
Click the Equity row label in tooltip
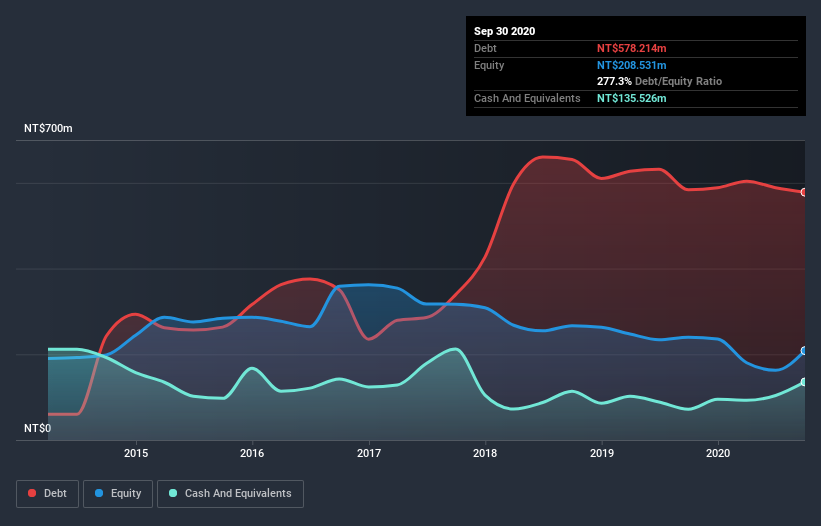489,65
